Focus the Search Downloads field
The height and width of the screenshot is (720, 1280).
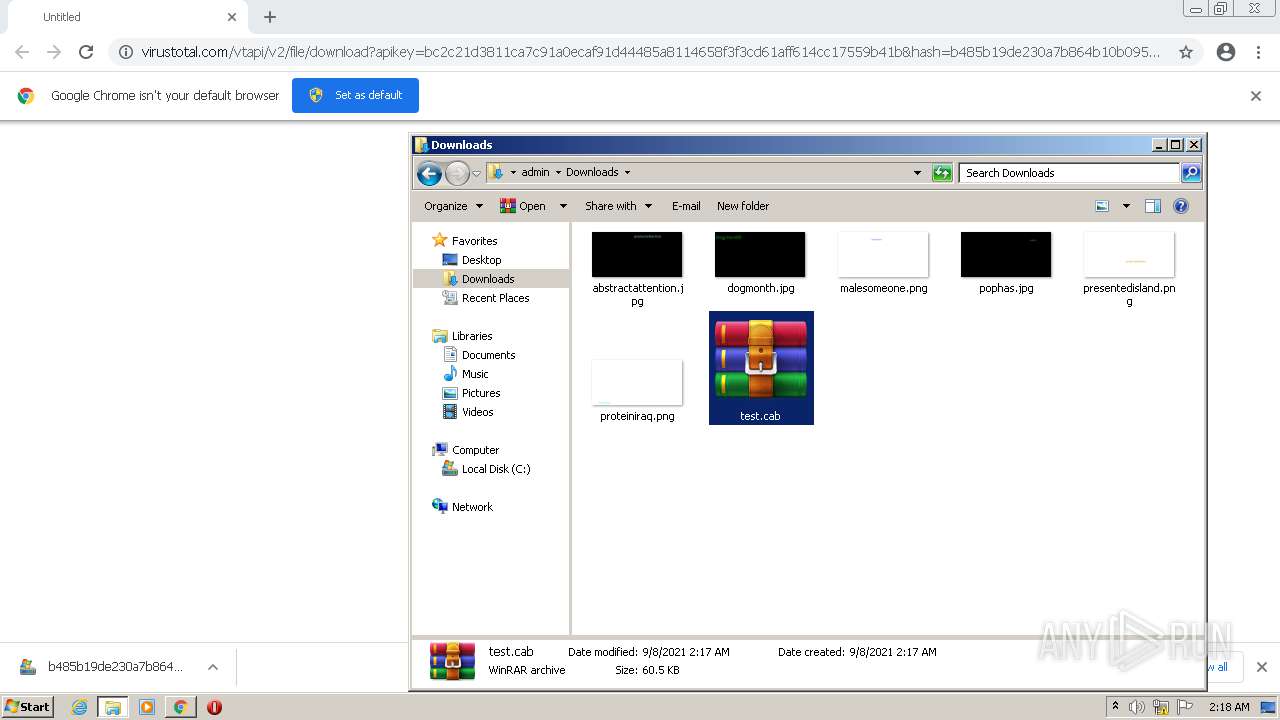pos(1069,173)
